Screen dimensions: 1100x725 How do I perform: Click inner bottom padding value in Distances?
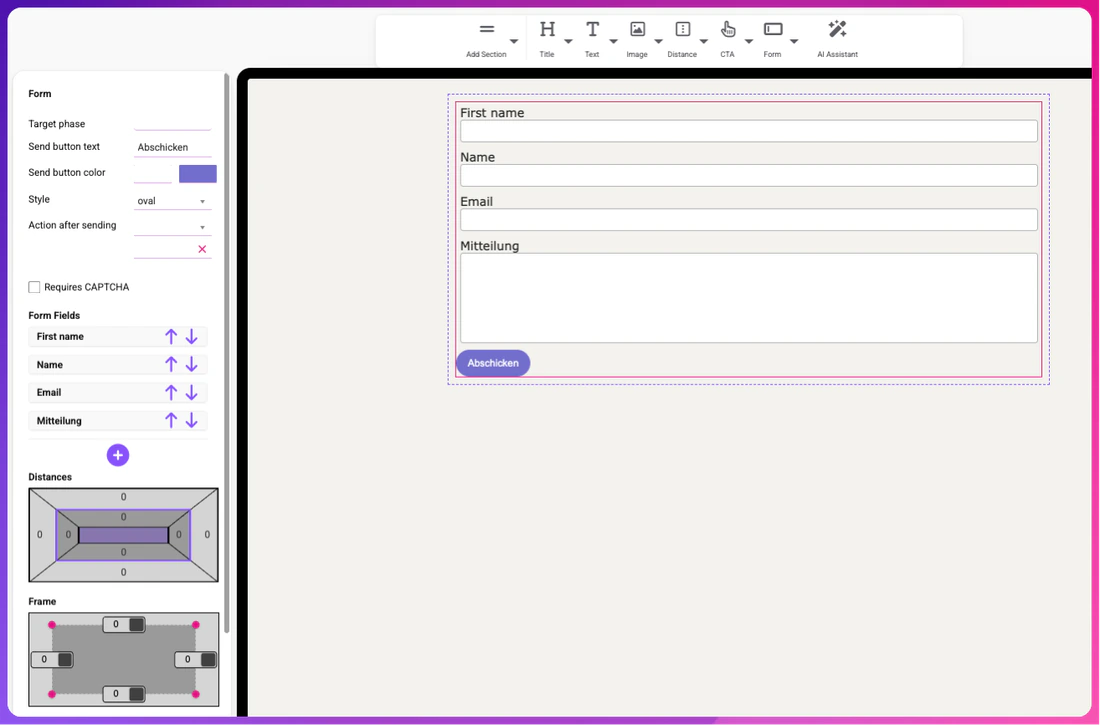[x=123, y=552]
